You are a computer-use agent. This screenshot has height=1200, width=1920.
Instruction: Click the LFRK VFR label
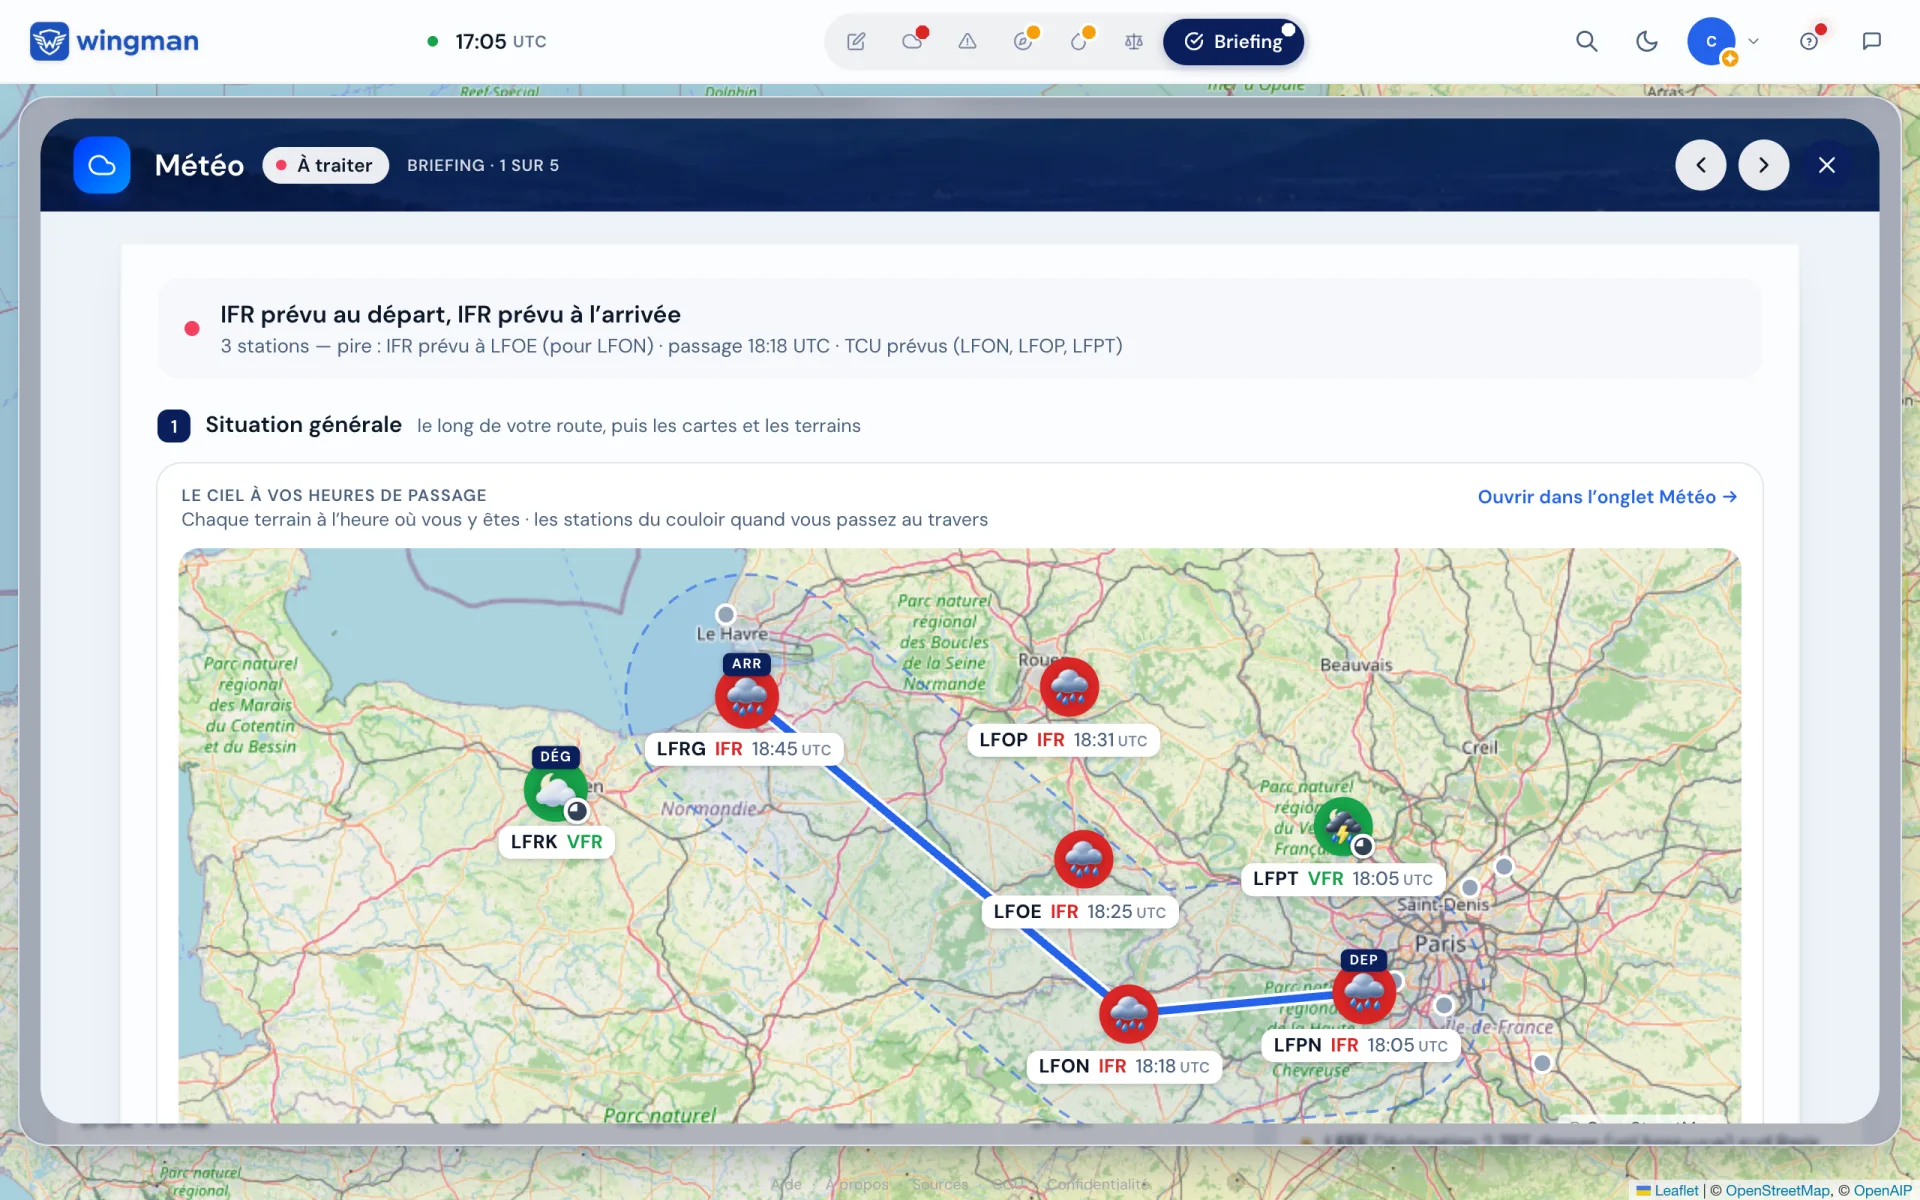(556, 842)
